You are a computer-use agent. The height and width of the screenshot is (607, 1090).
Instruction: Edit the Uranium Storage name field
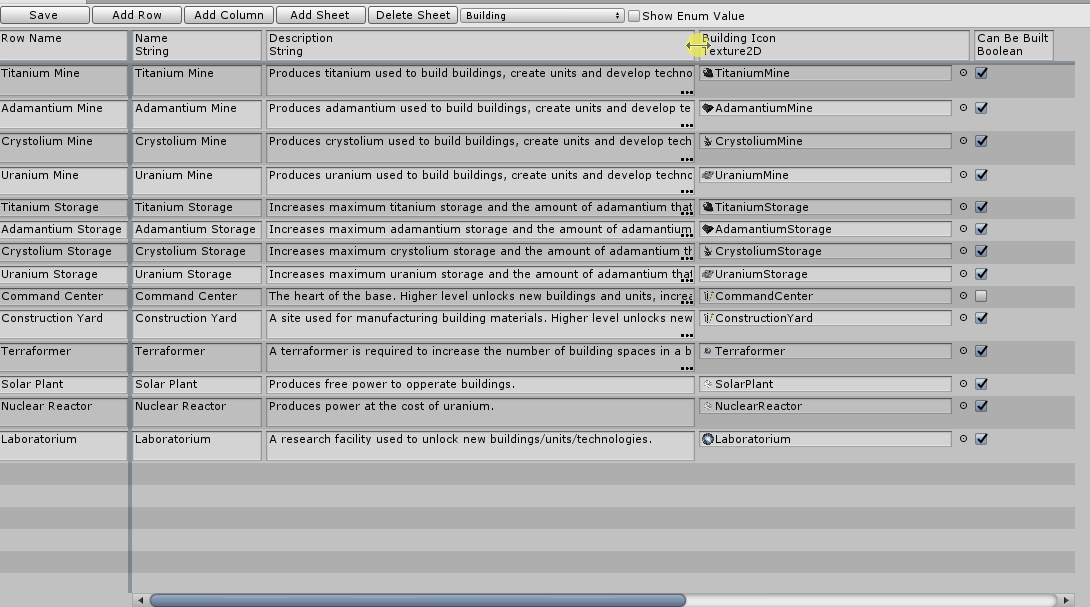pos(197,275)
